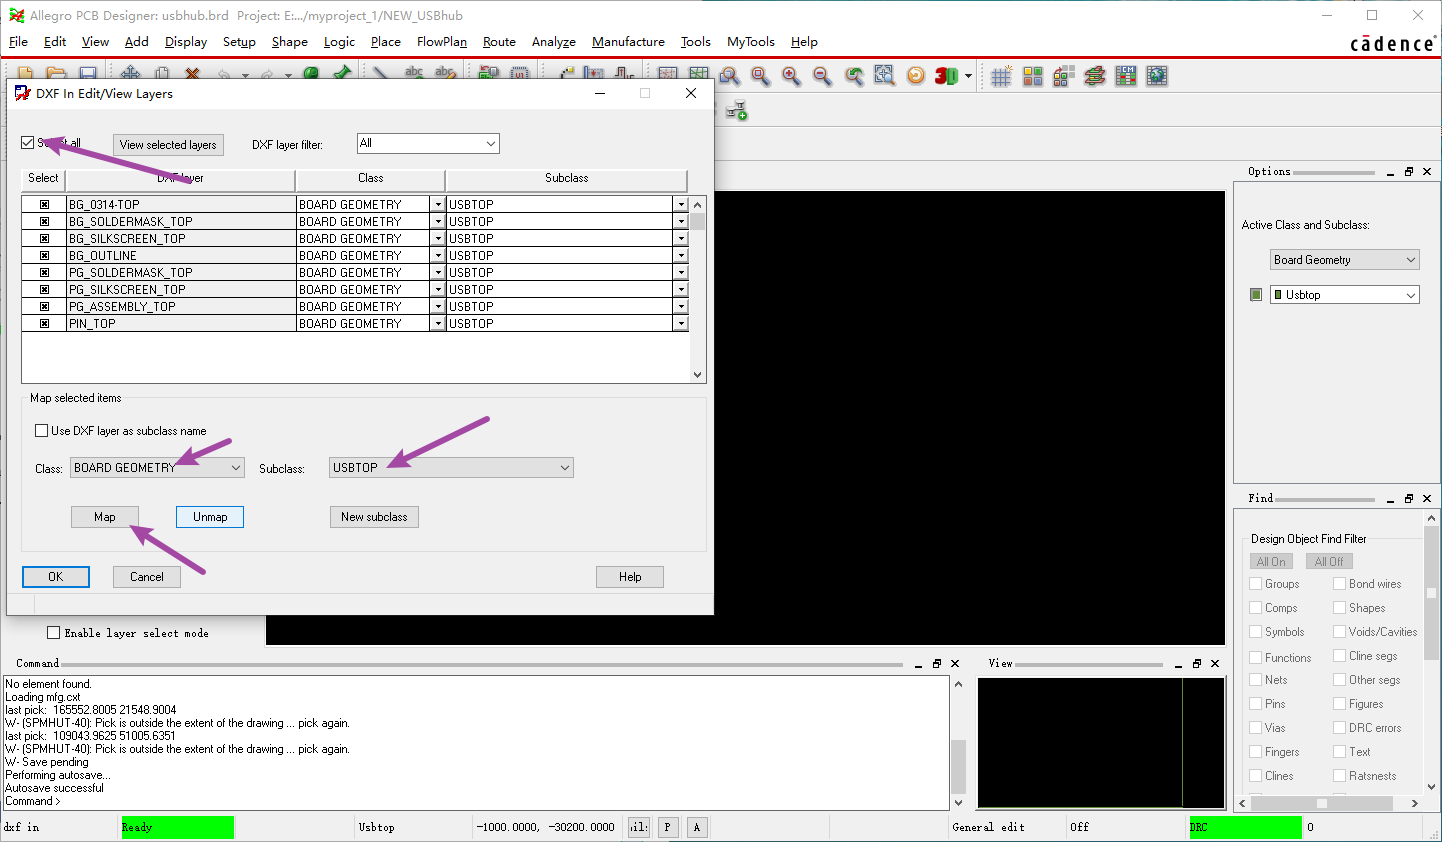1442x842 pixels.
Task: Open the Constraint Manager CM icon
Action: (x=1126, y=76)
